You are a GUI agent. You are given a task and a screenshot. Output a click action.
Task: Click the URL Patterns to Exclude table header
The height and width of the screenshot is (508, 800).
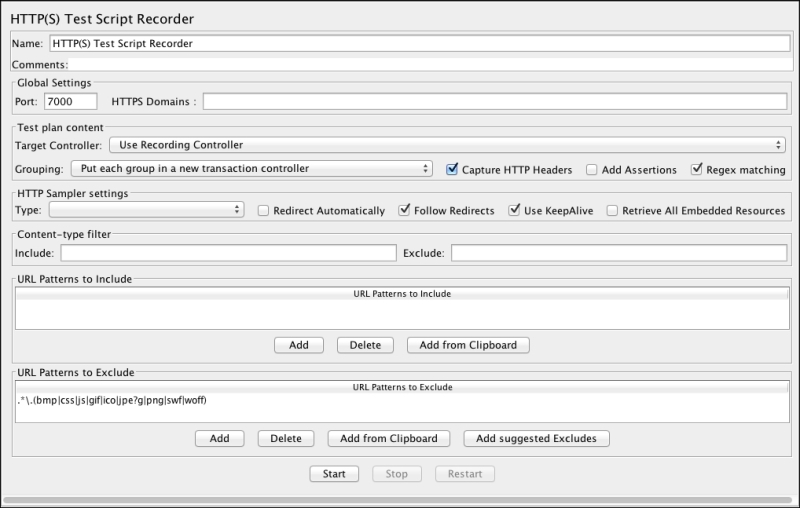[402, 387]
